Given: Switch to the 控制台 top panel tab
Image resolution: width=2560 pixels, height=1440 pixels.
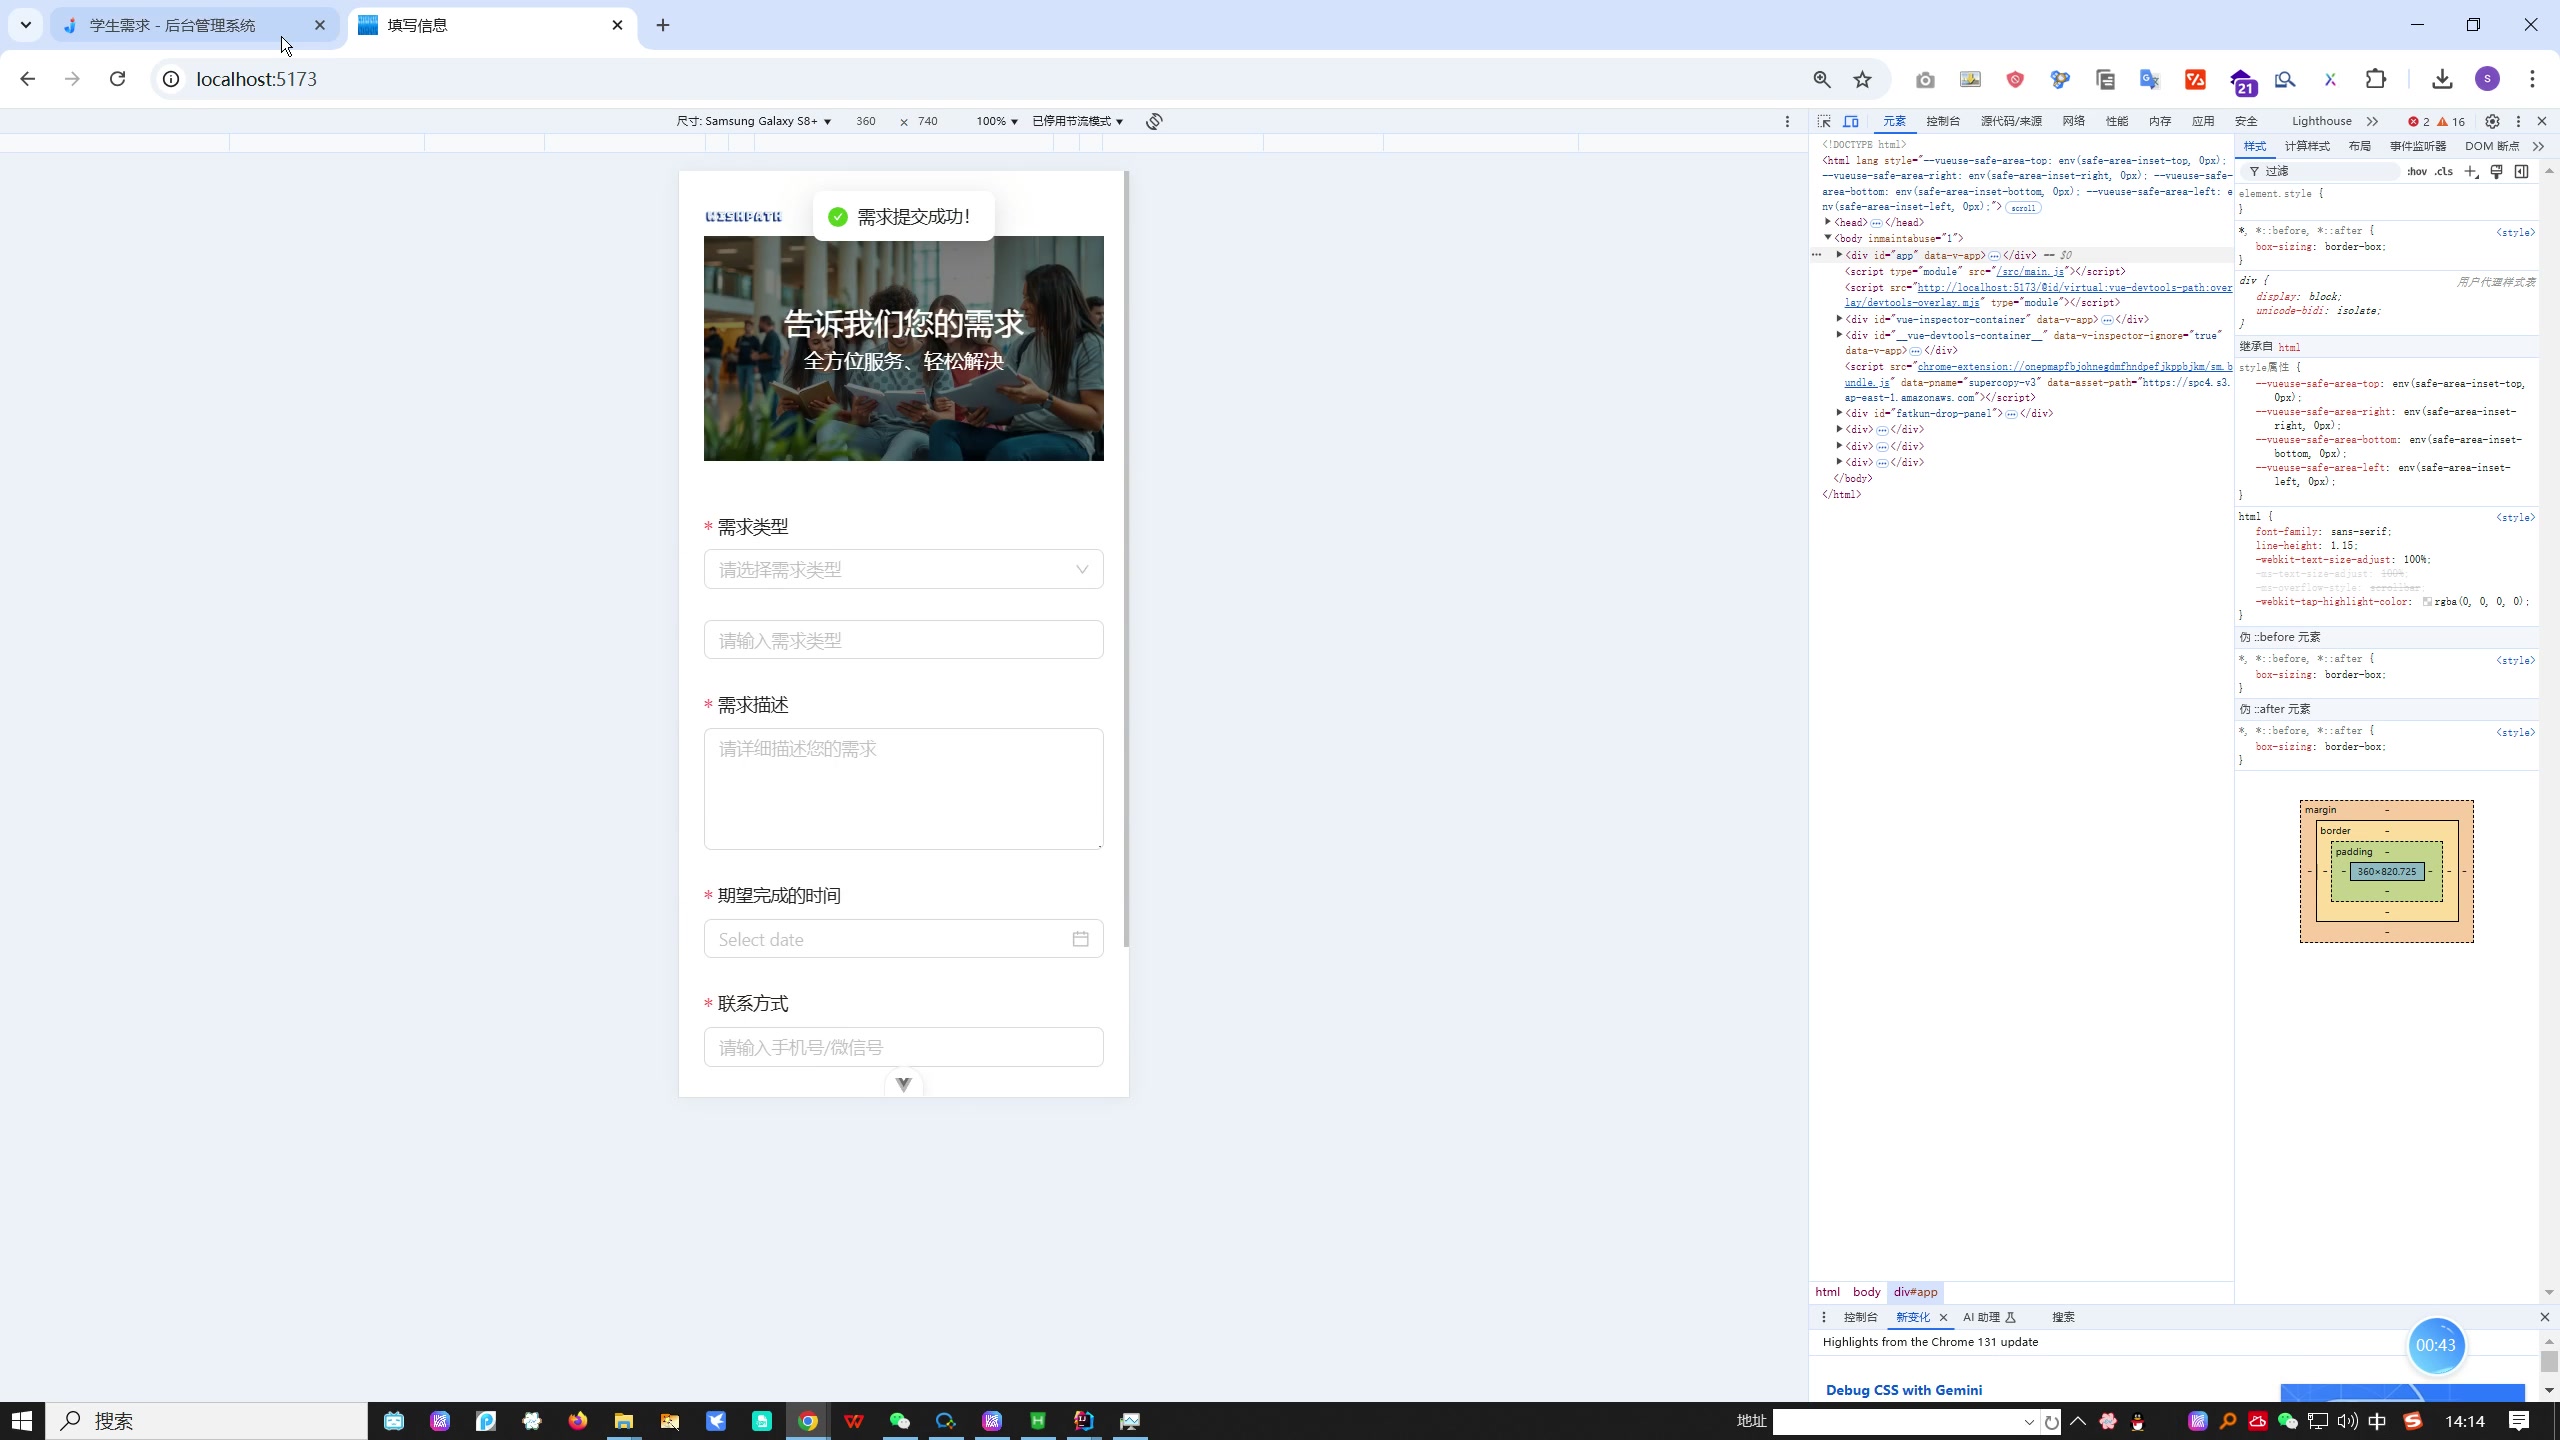Looking at the screenshot, I should click(x=1943, y=121).
